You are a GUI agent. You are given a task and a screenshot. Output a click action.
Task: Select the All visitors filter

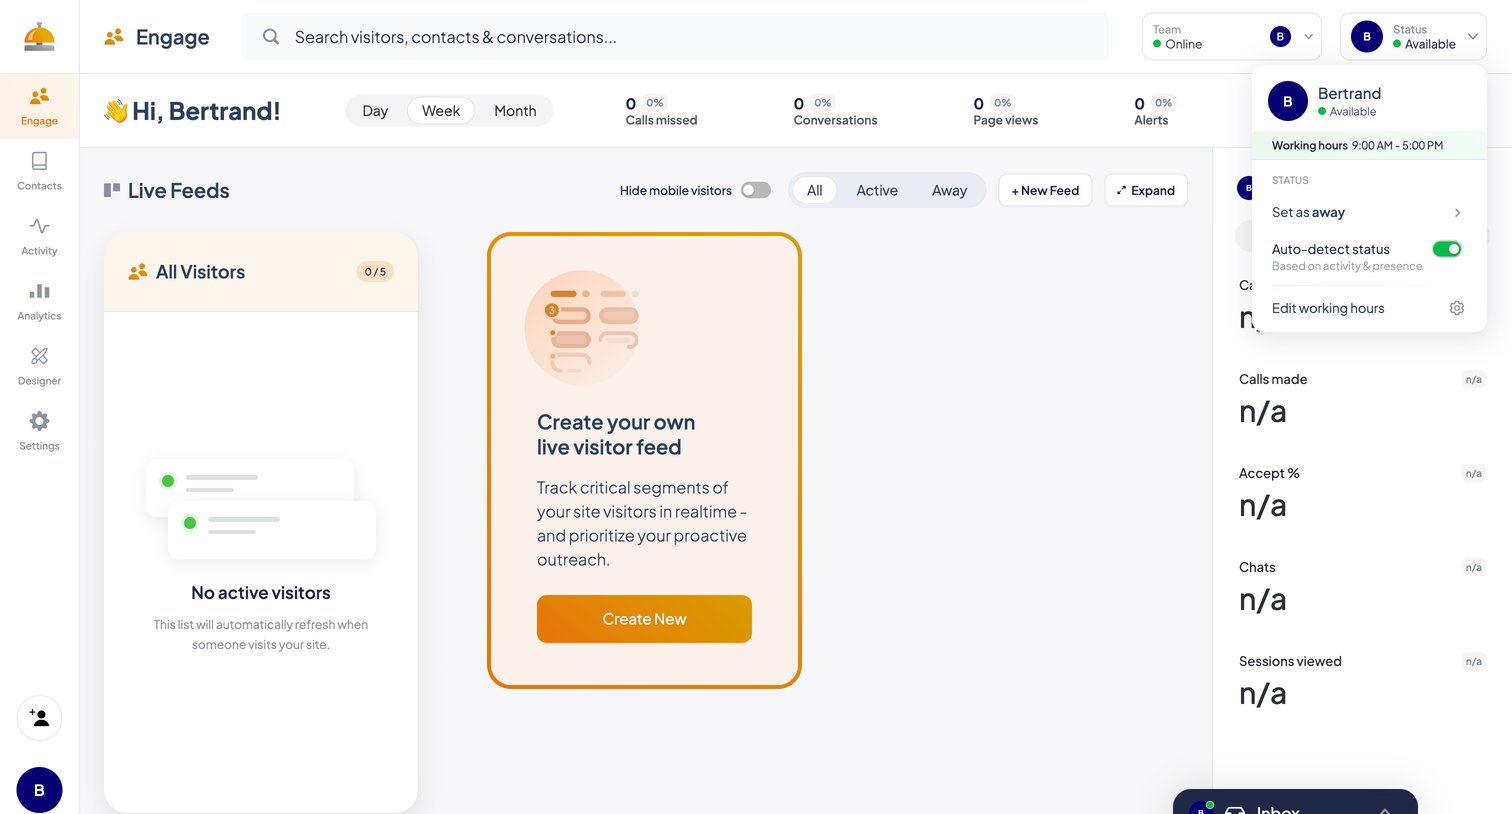click(x=815, y=190)
